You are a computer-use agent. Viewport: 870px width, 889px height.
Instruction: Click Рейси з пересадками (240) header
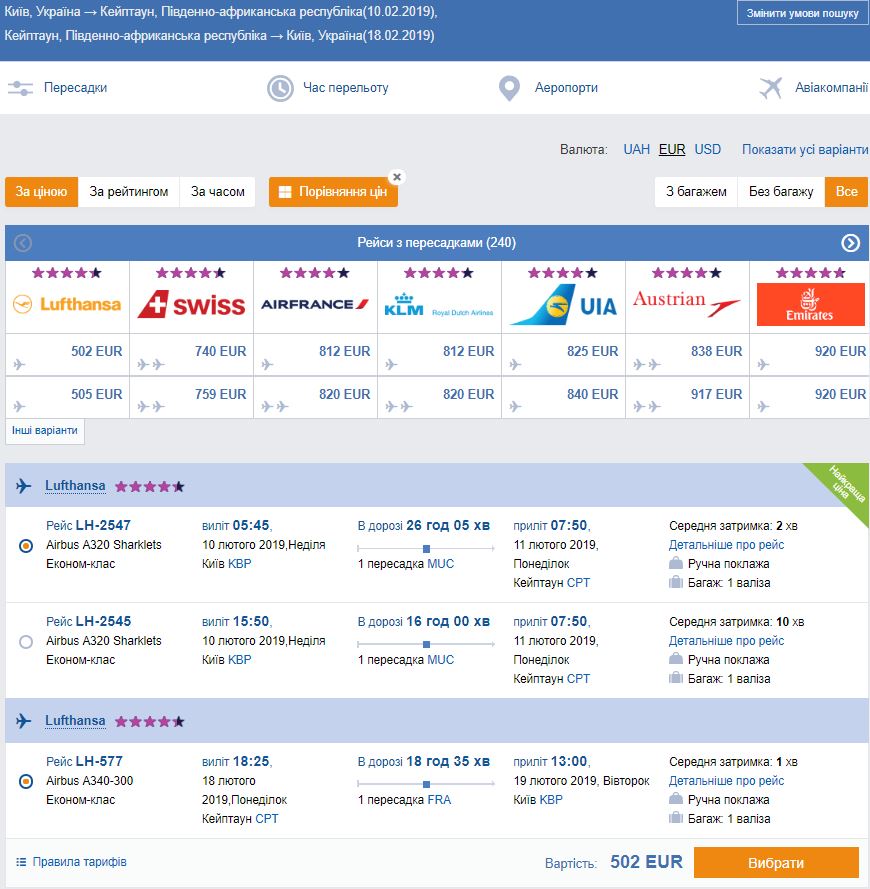436,243
